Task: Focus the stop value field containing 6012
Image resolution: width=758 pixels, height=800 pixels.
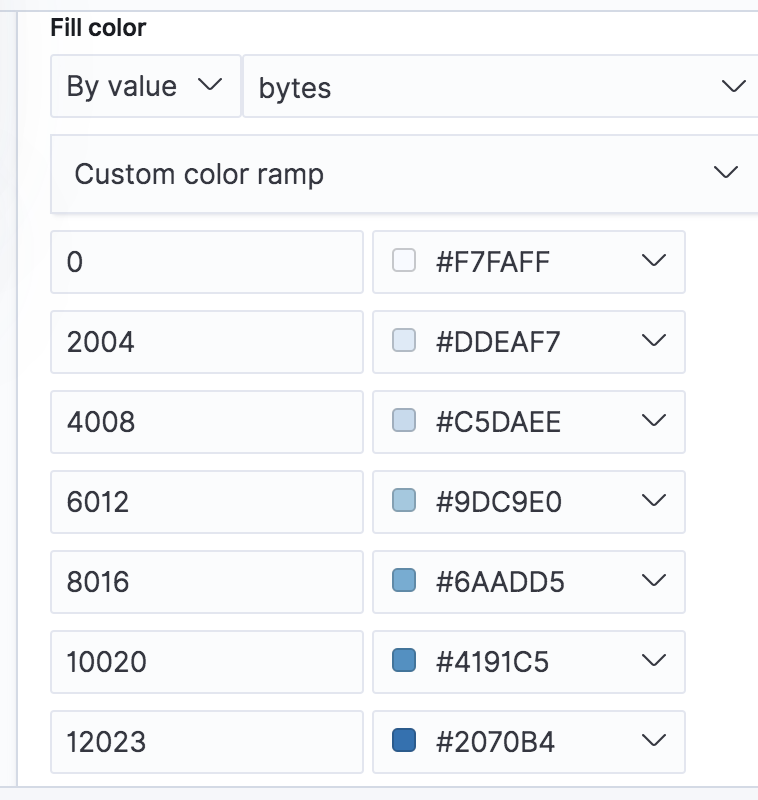Action: 206,502
